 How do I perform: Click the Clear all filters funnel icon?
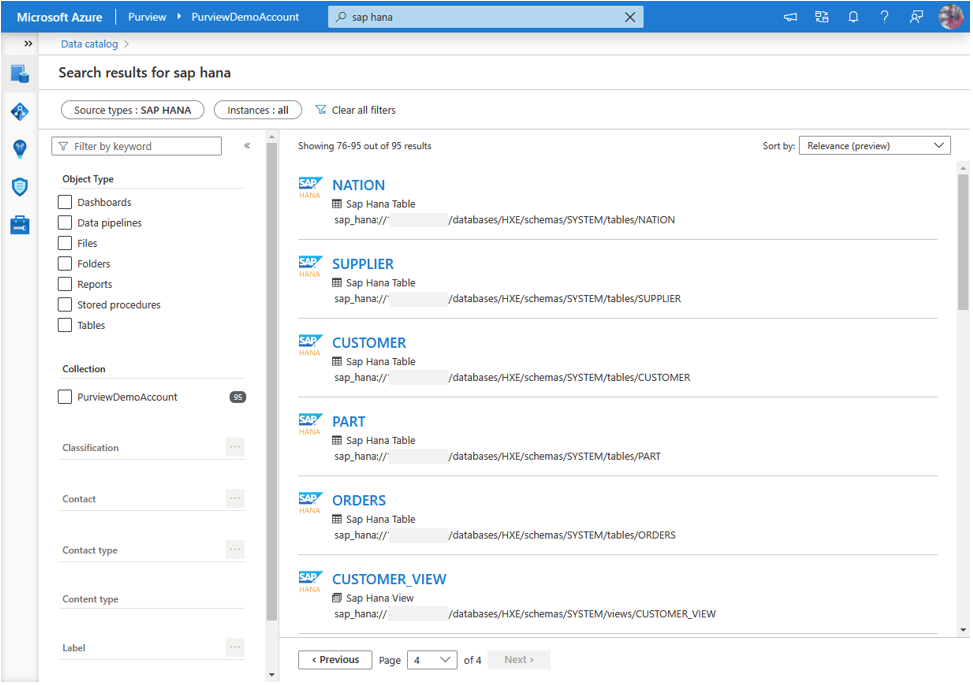321,110
